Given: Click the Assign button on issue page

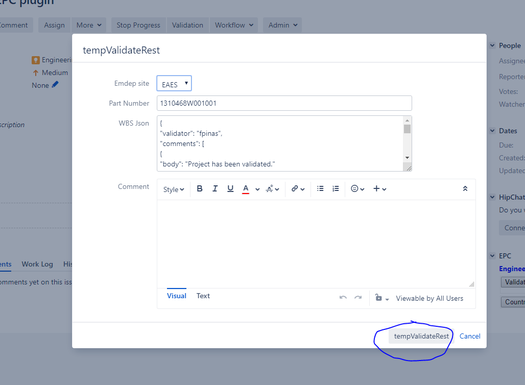Looking at the screenshot, I should pyautogui.click(x=54, y=25).
